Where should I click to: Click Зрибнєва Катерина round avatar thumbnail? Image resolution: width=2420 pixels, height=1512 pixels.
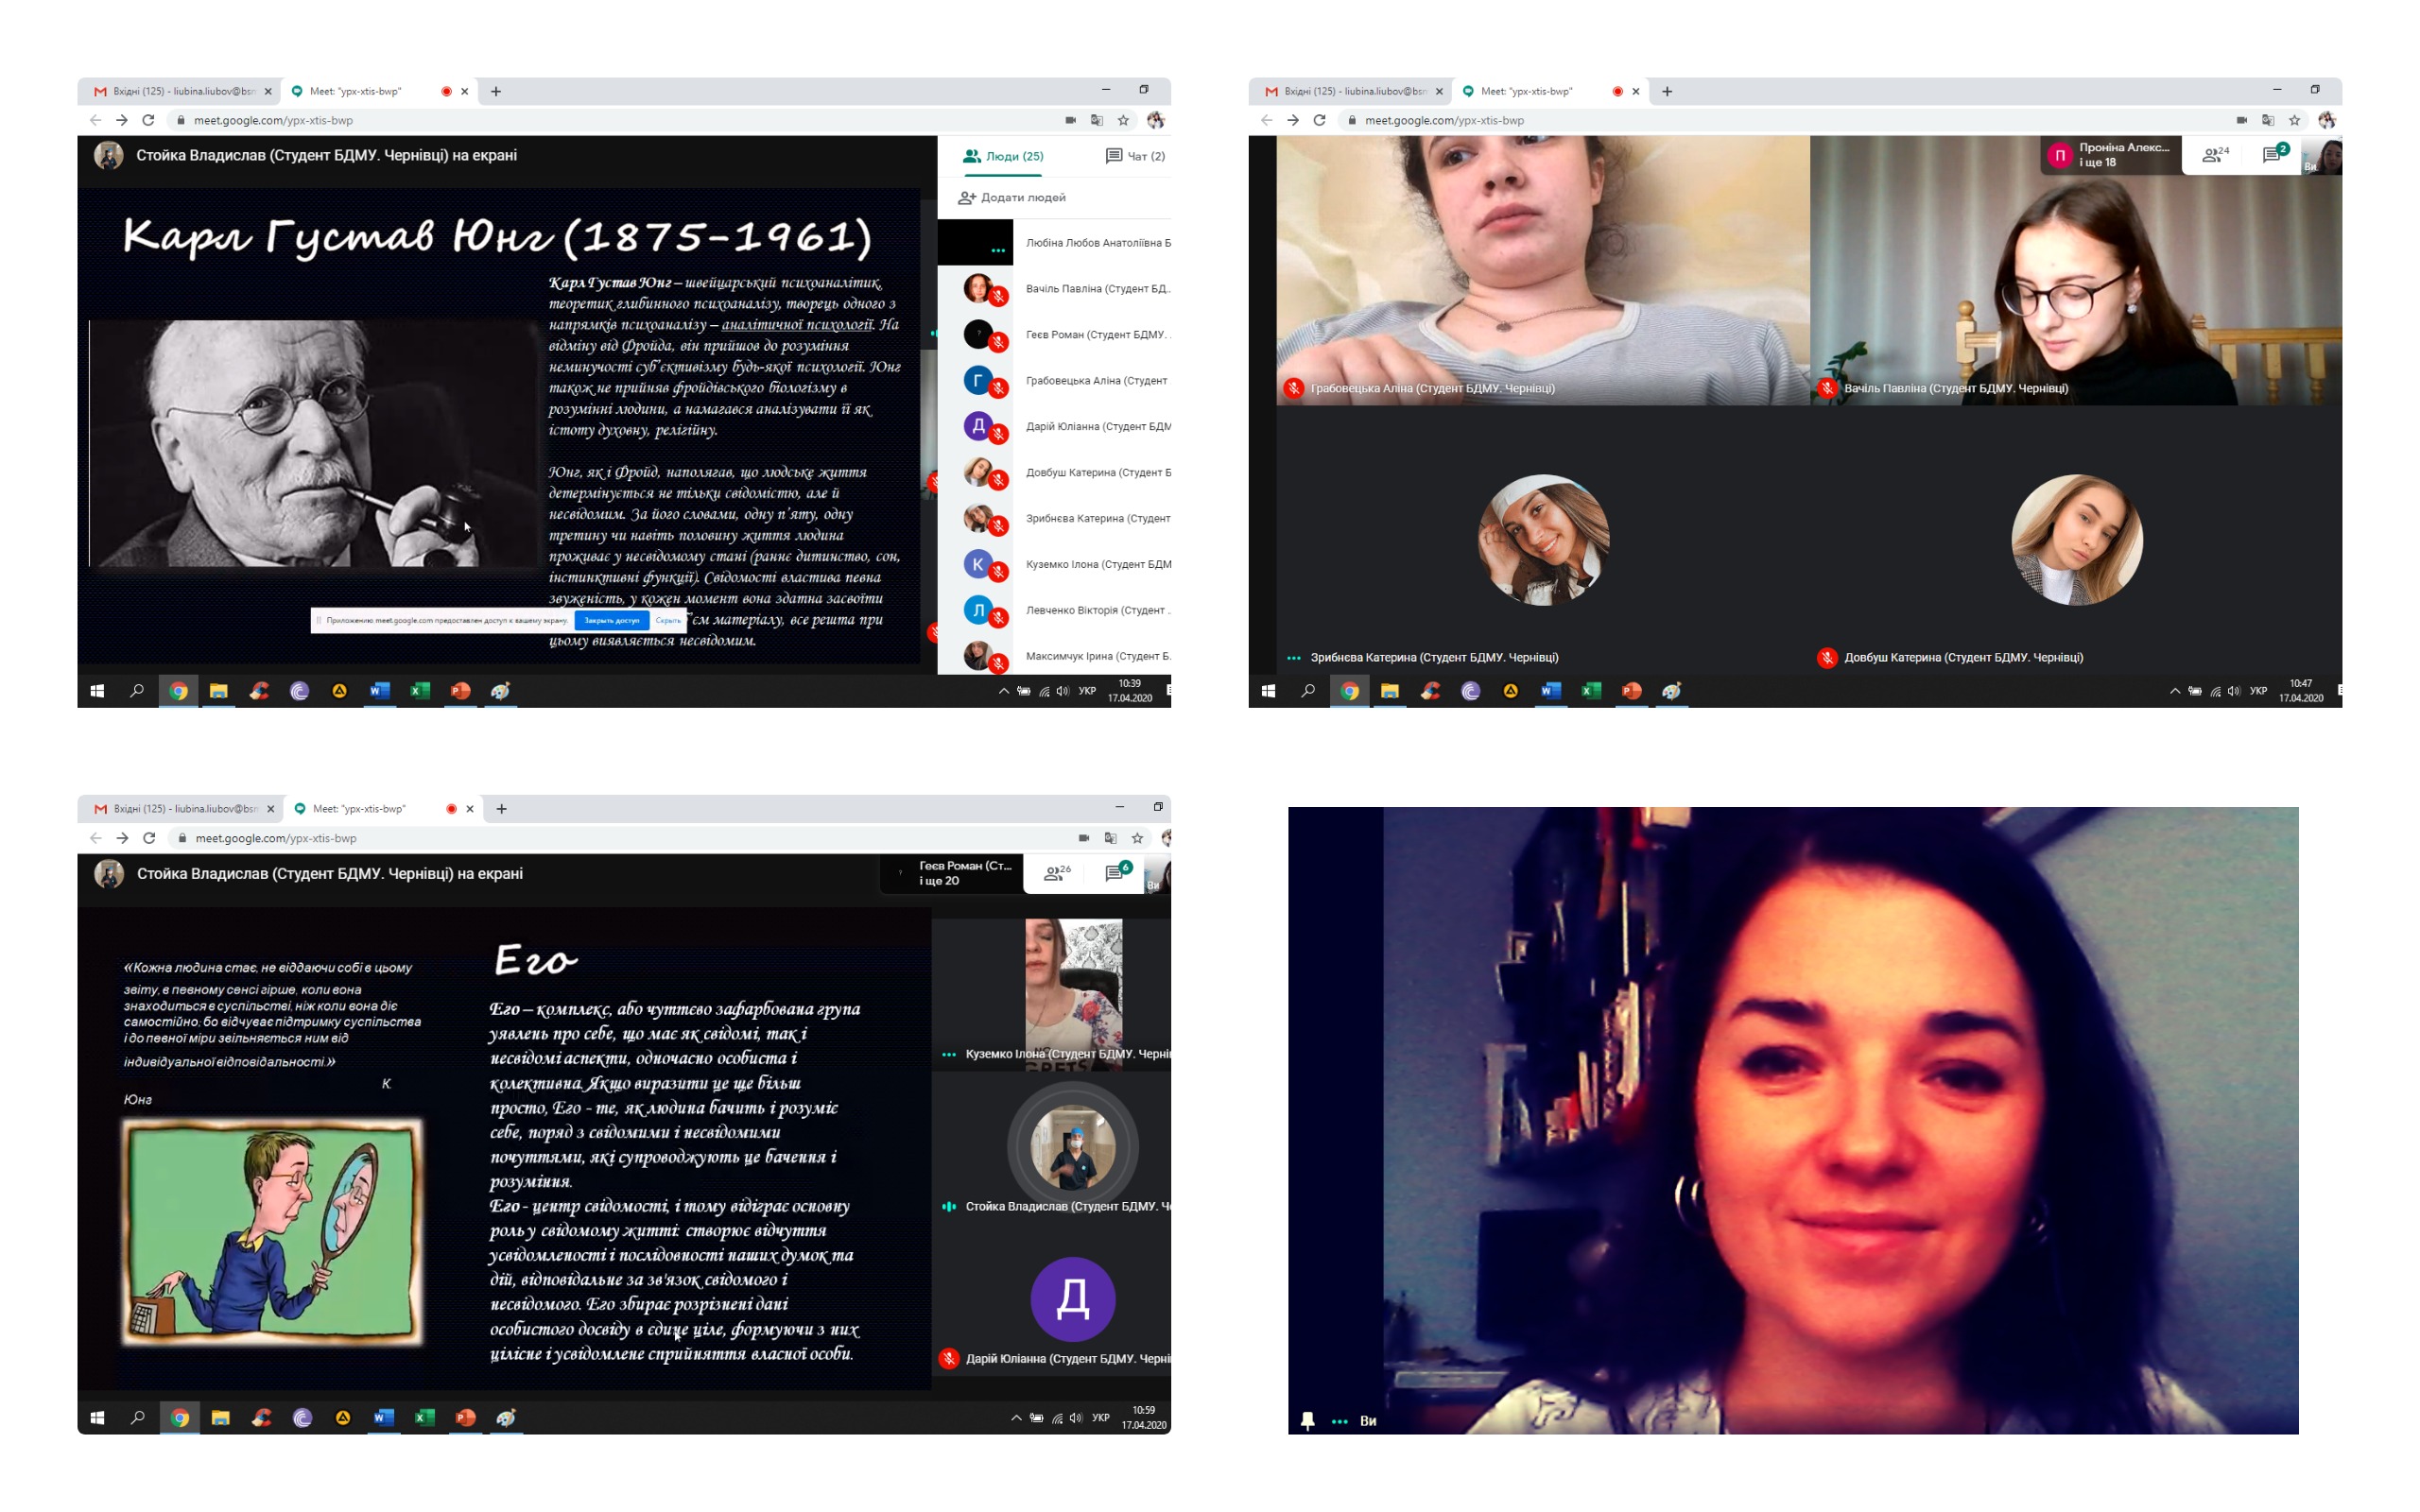point(1543,540)
